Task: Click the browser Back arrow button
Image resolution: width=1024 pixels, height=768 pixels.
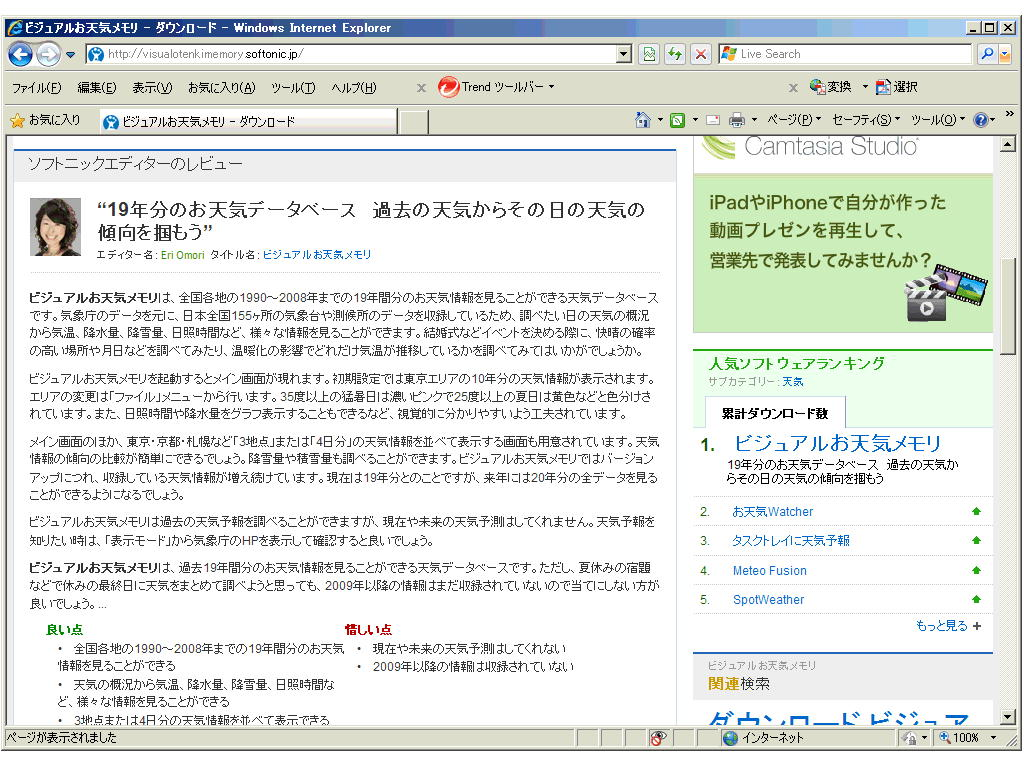Action: coord(20,54)
